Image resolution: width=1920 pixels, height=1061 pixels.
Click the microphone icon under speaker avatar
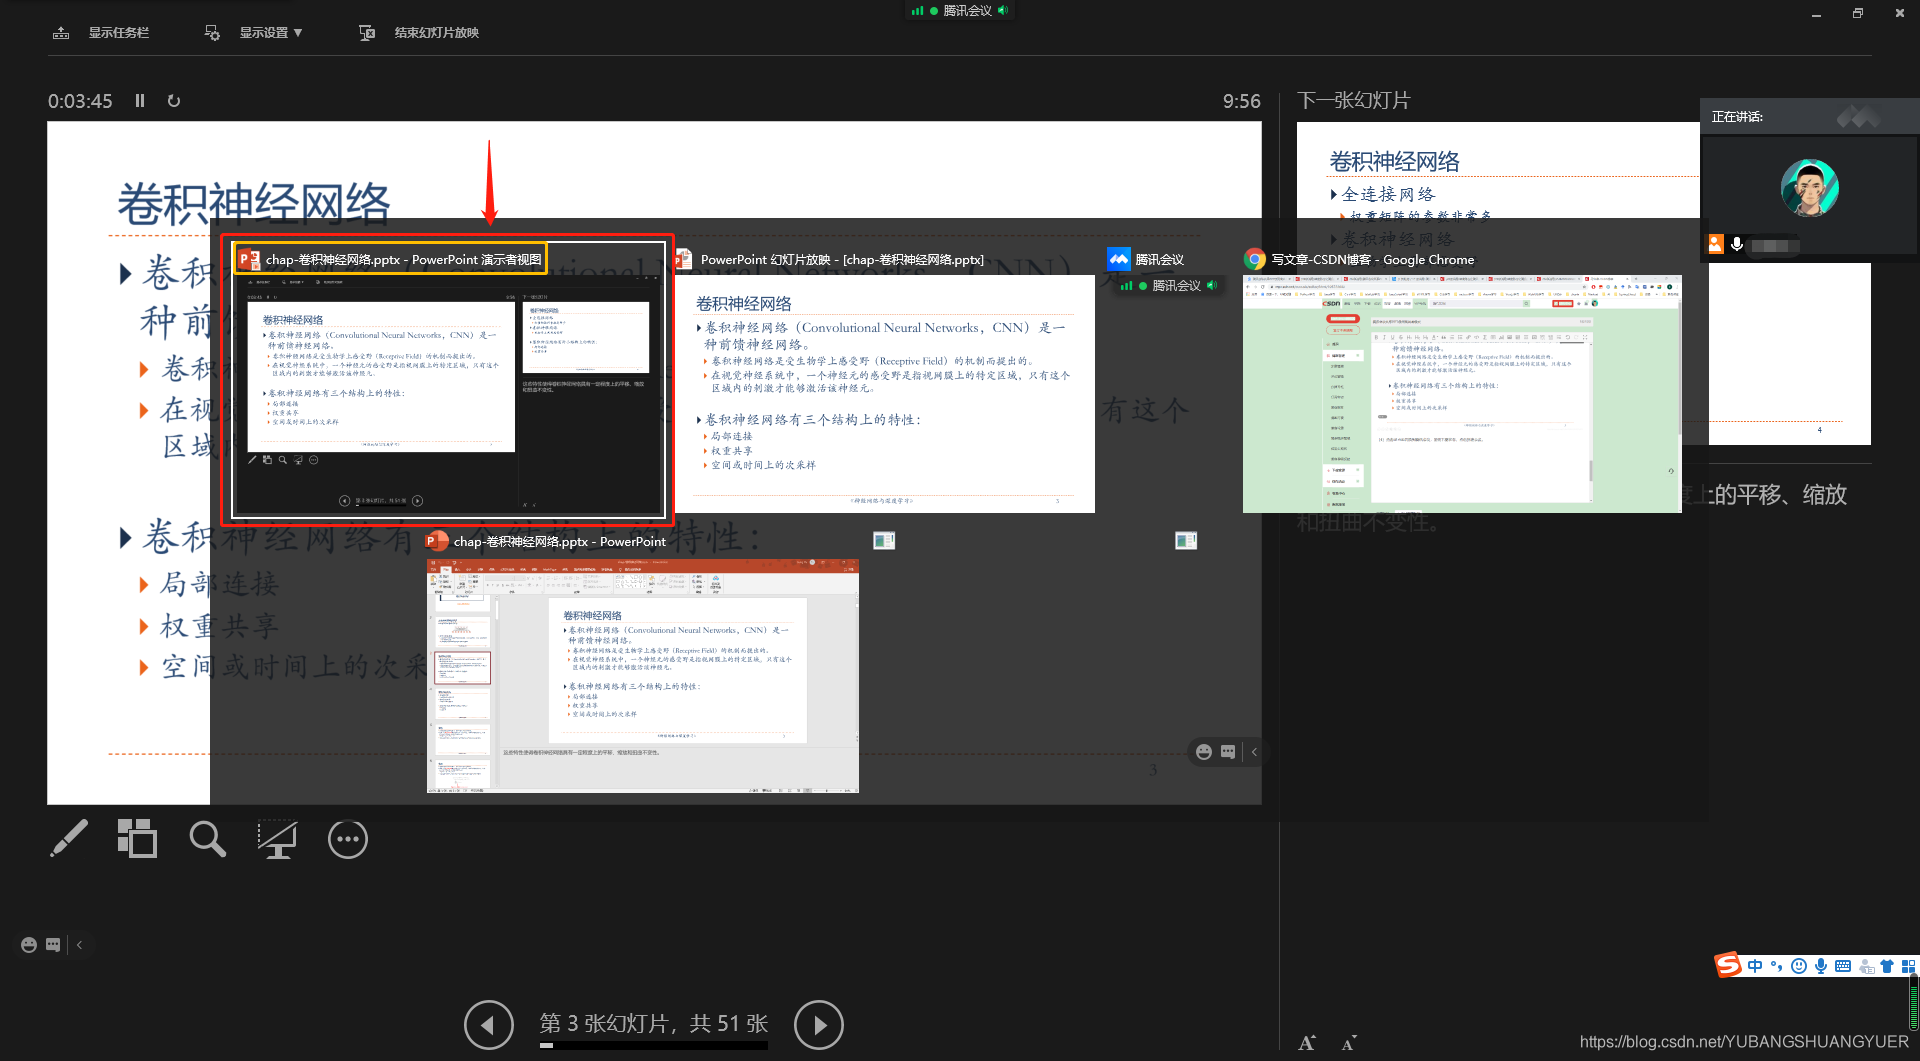pyautogui.click(x=1737, y=244)
